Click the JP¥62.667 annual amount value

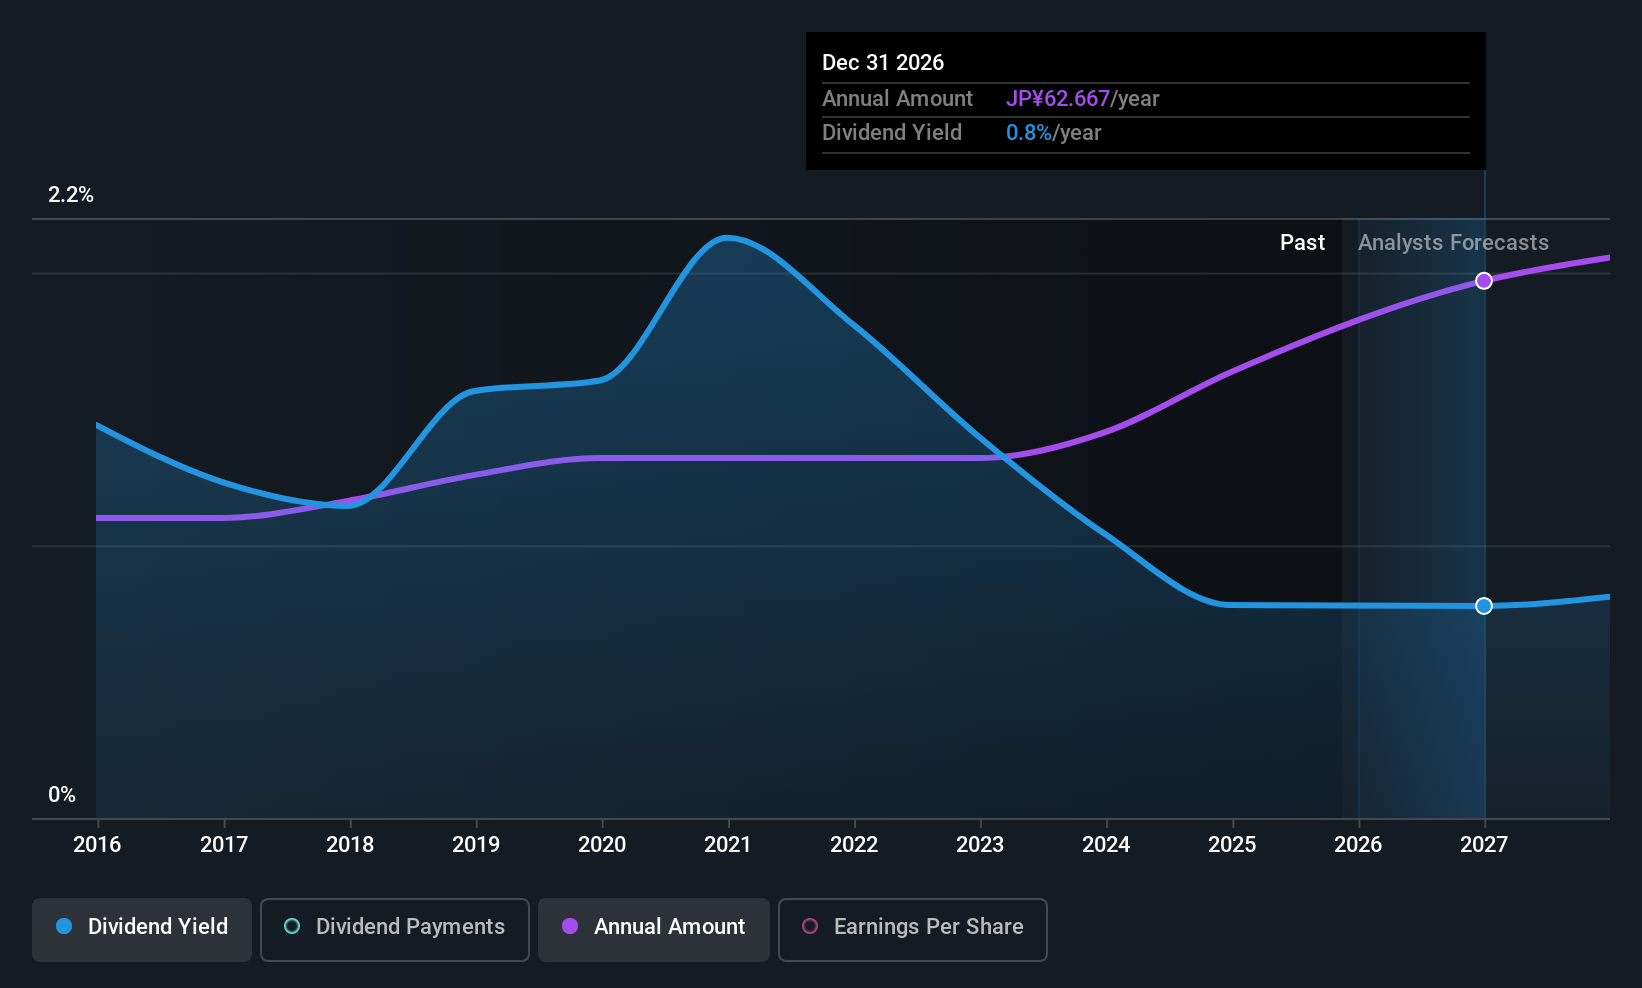[1057, 99]
